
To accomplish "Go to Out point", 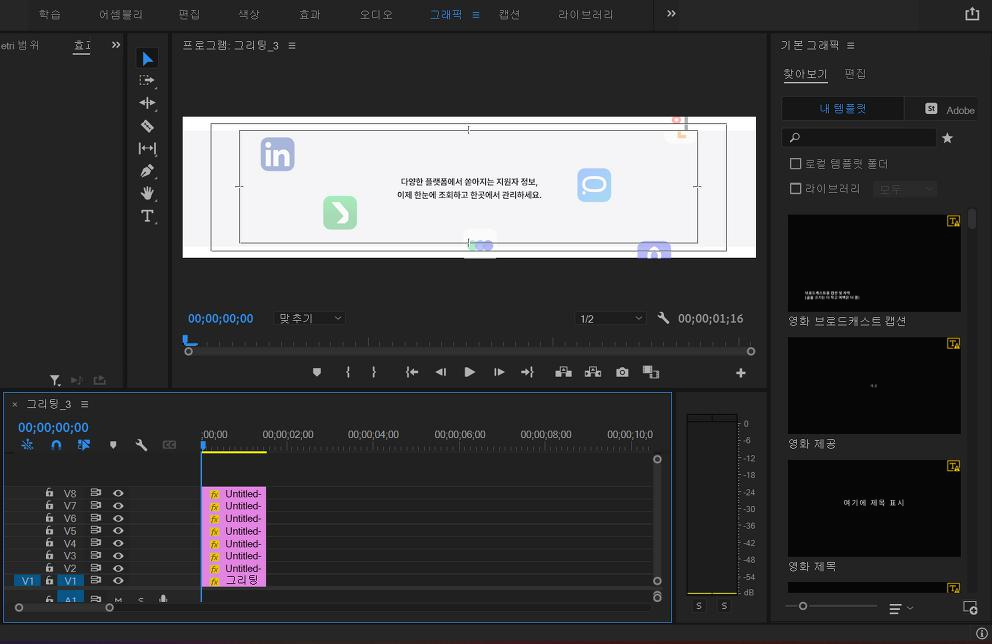I will (x=527, y=373).
